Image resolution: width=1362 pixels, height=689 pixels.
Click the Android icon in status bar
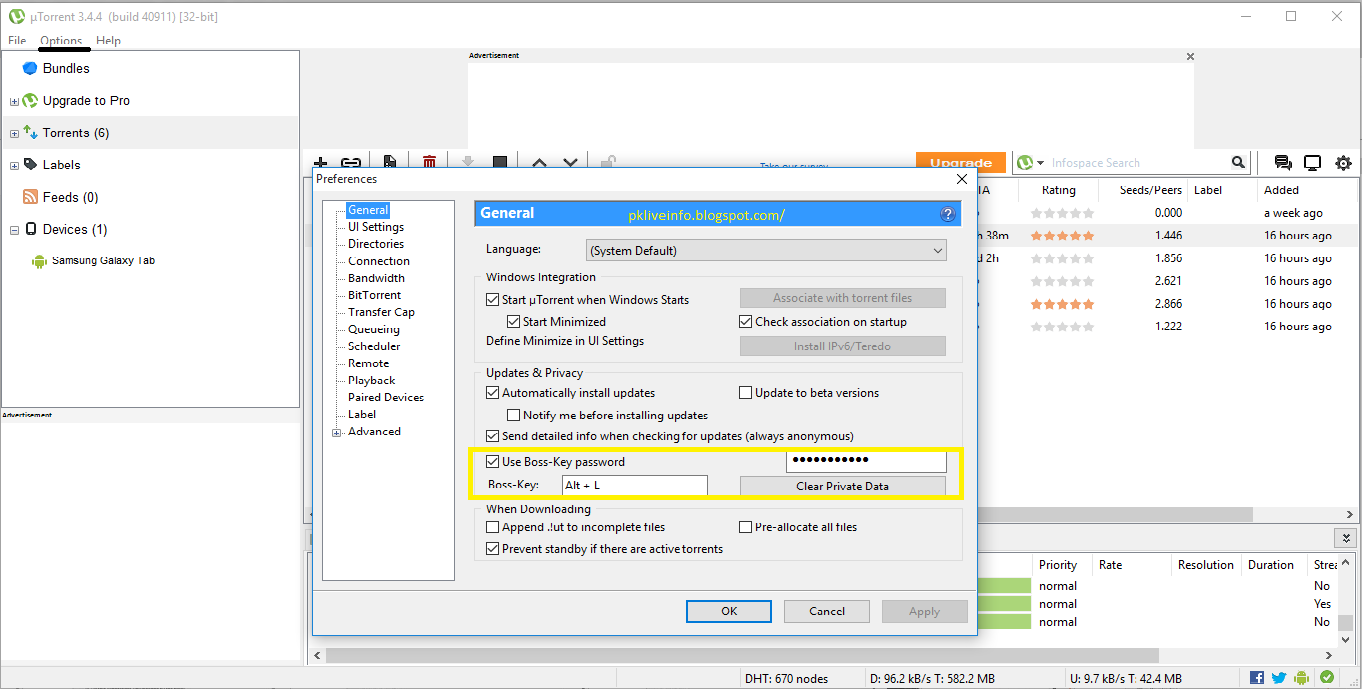click(x=1303, y=678)
